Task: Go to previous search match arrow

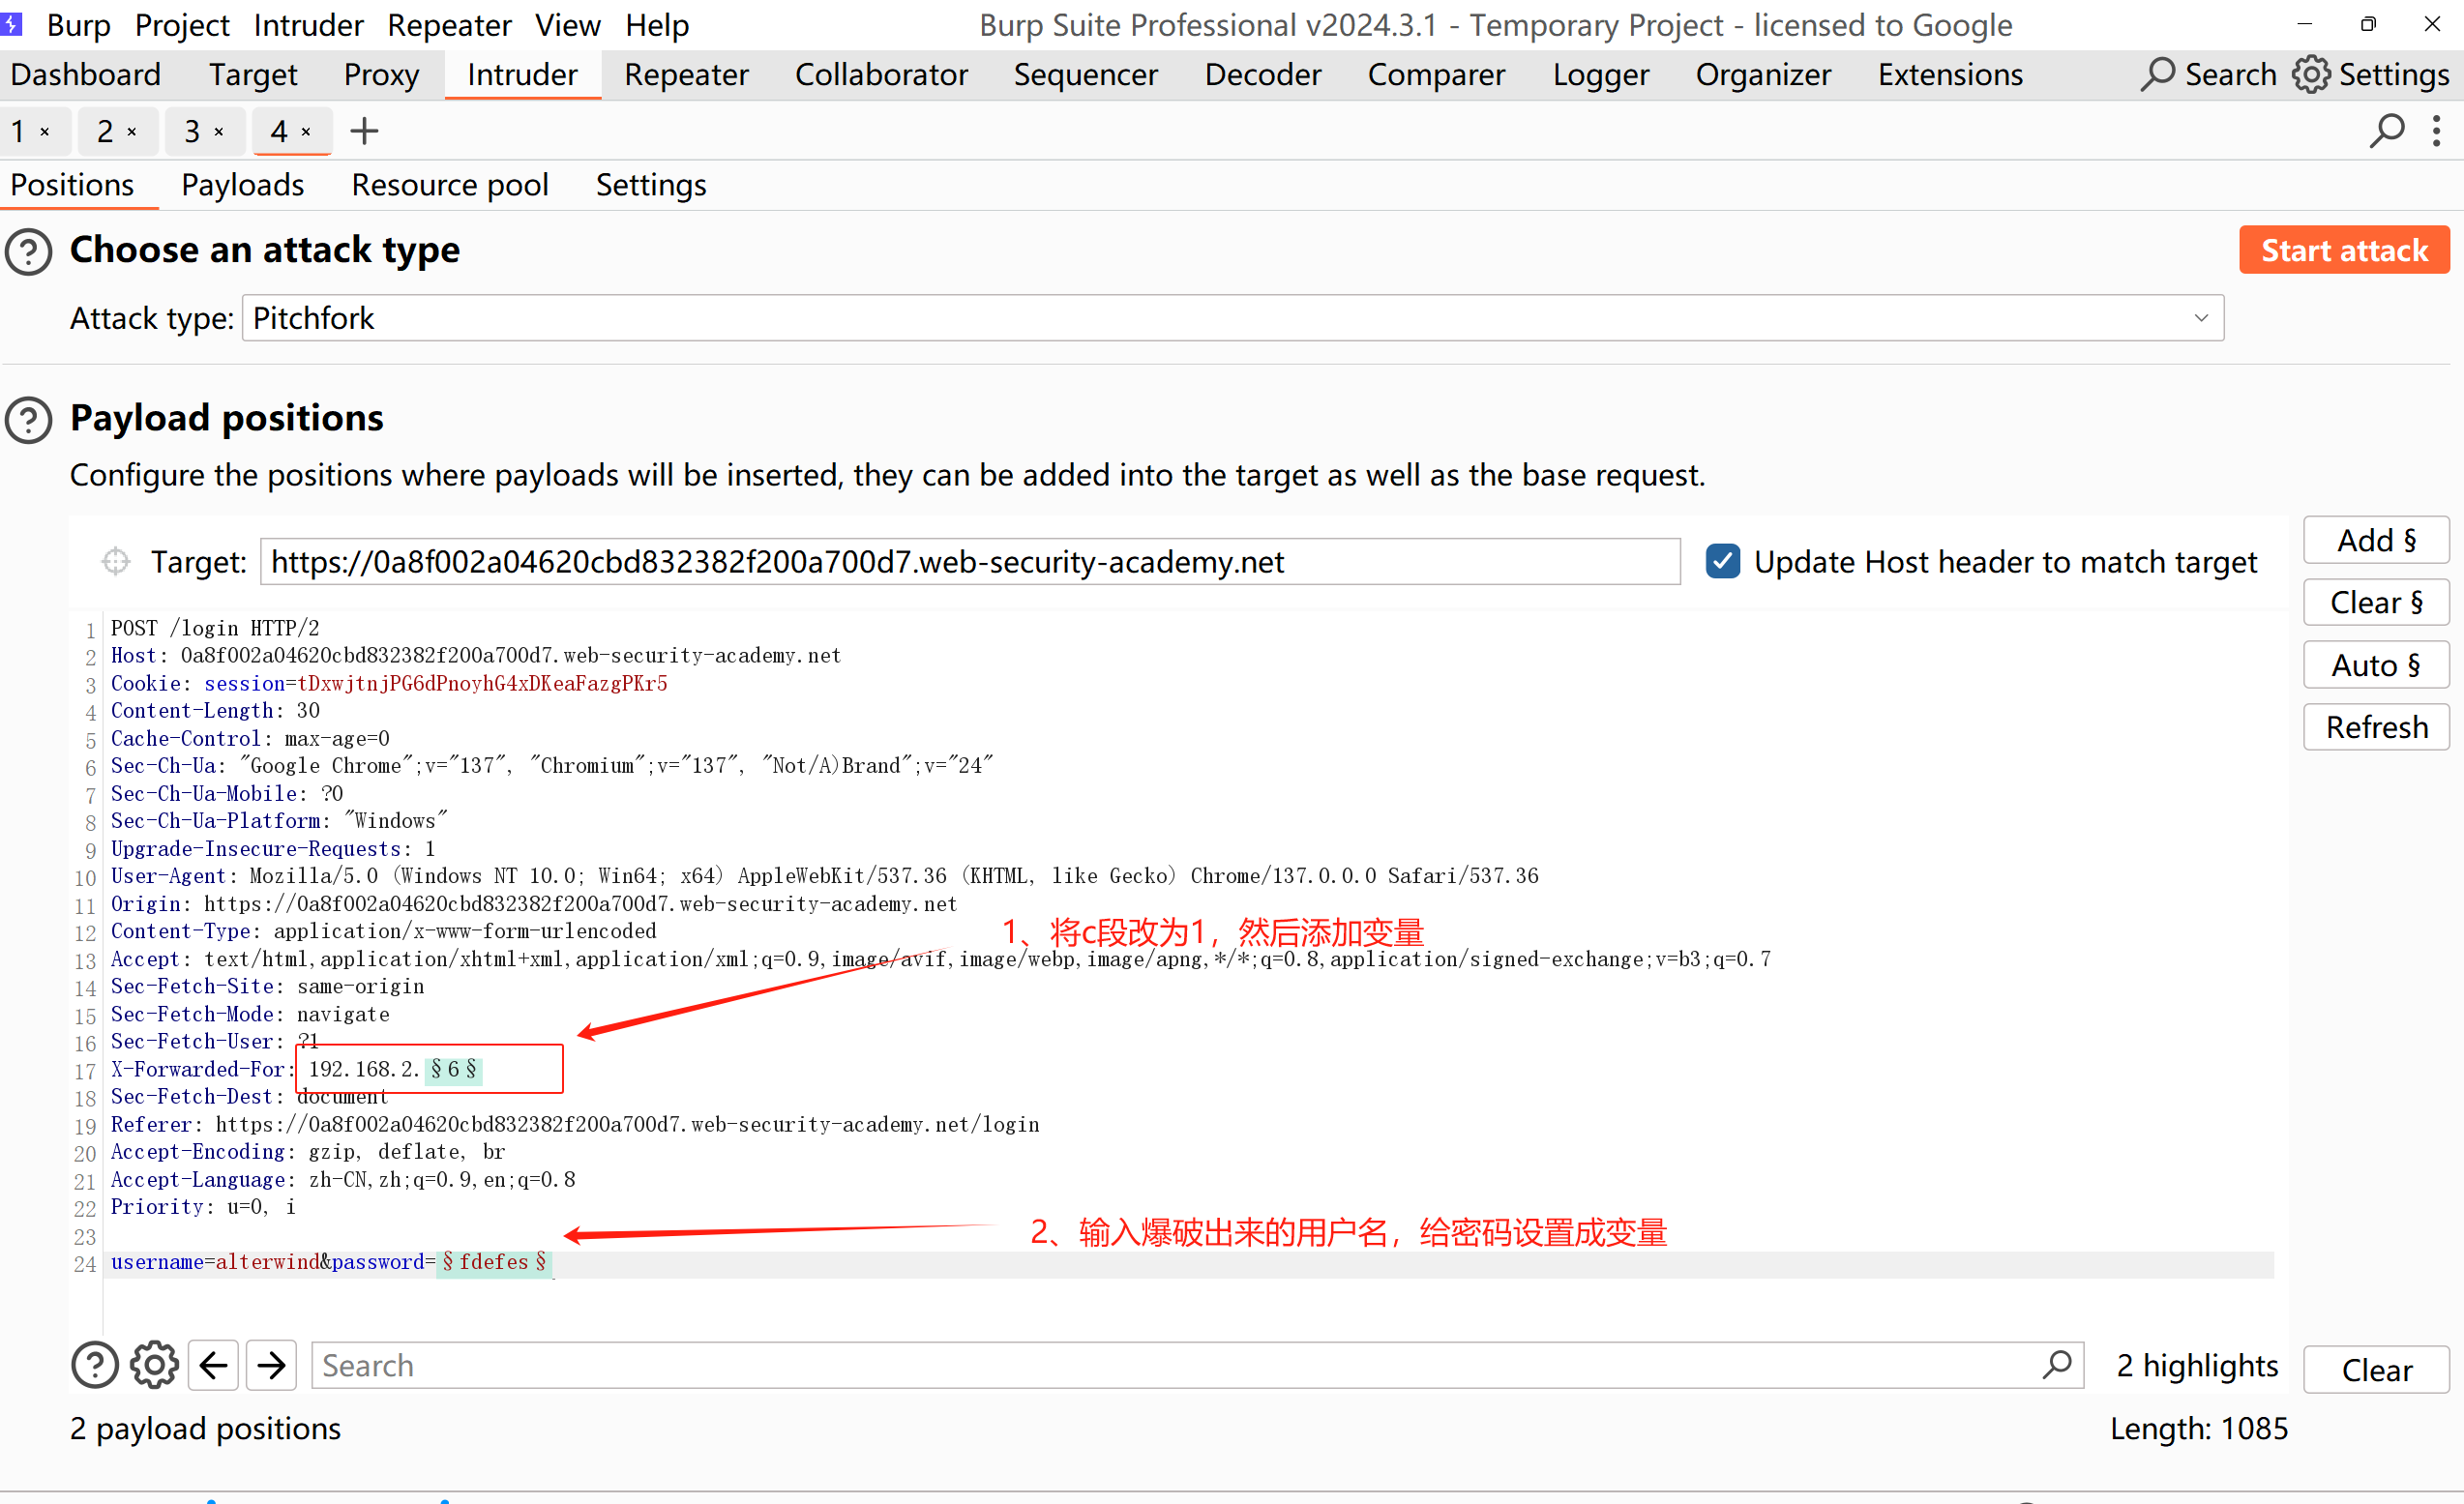Action: [213, 1365]
